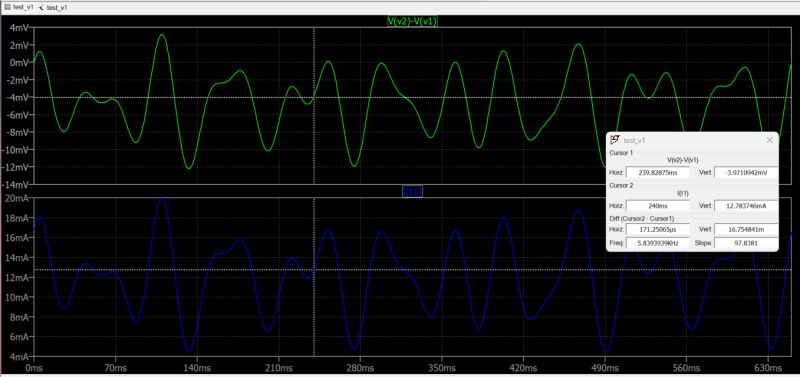Viewport: 800px width, 377px height.
Task: Click the 20mA label on current axis
Action: 18,198
